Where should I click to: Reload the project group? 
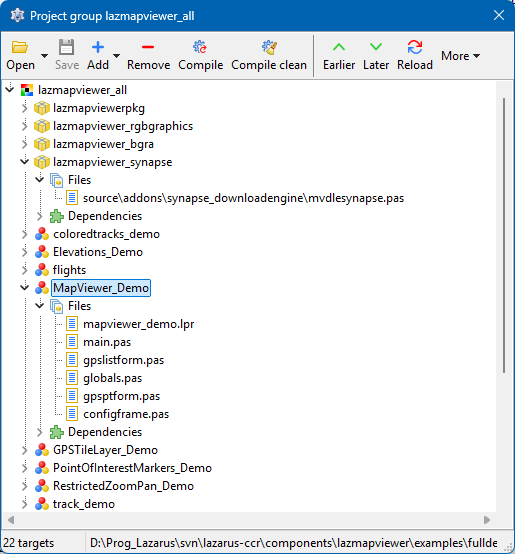pos(415,55)
